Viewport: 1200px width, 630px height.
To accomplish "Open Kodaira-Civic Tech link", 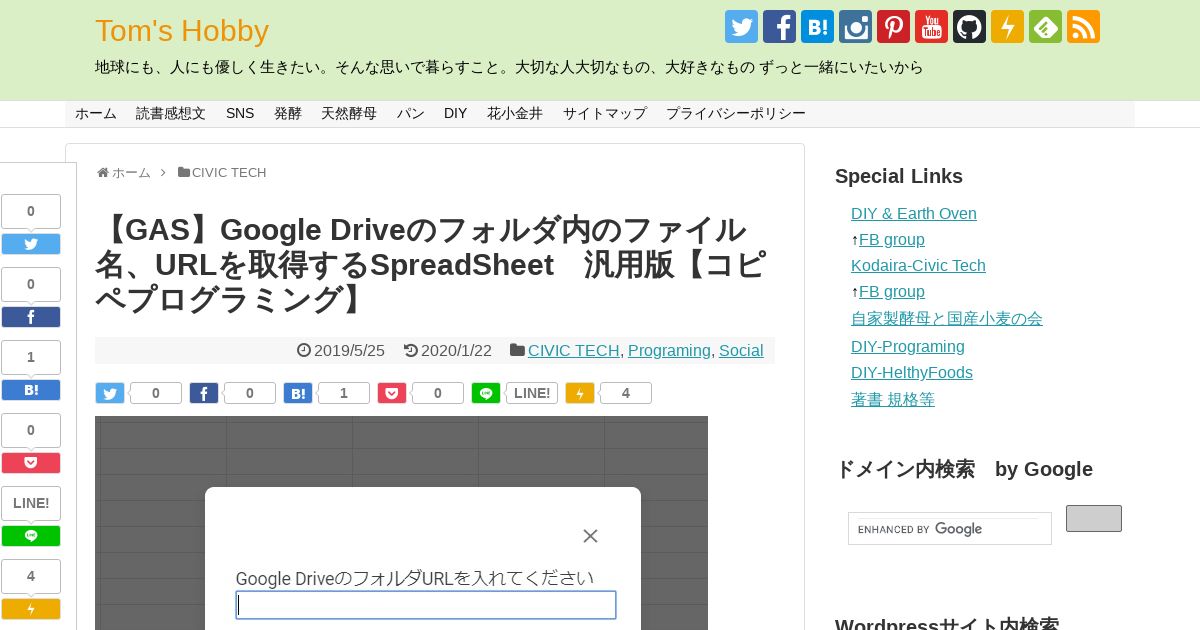I will point(918,266).
